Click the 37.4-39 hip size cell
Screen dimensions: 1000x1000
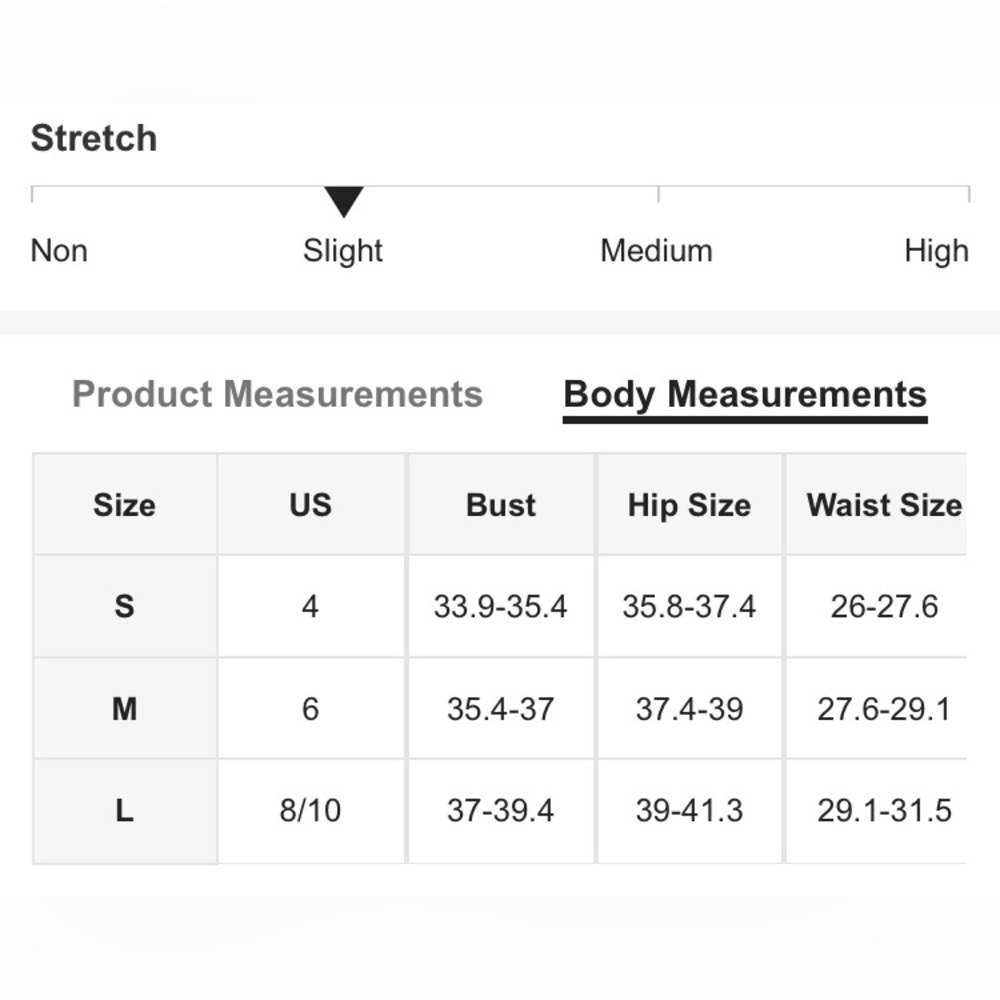(689, 709)
